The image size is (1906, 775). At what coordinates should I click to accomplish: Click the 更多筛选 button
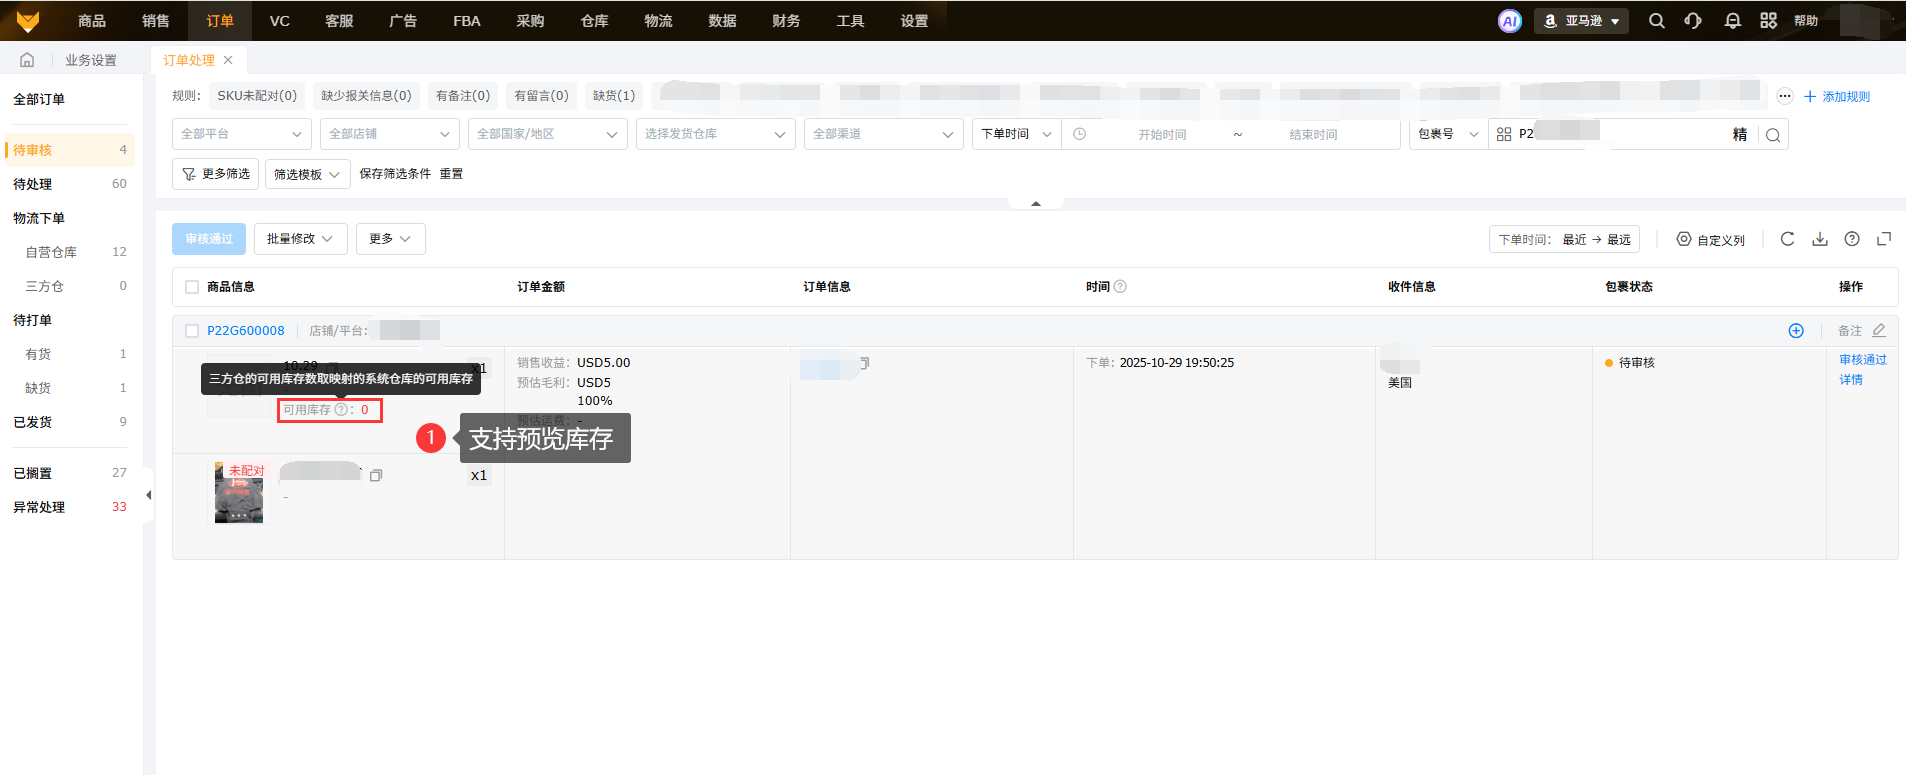[x=216, y=174]
